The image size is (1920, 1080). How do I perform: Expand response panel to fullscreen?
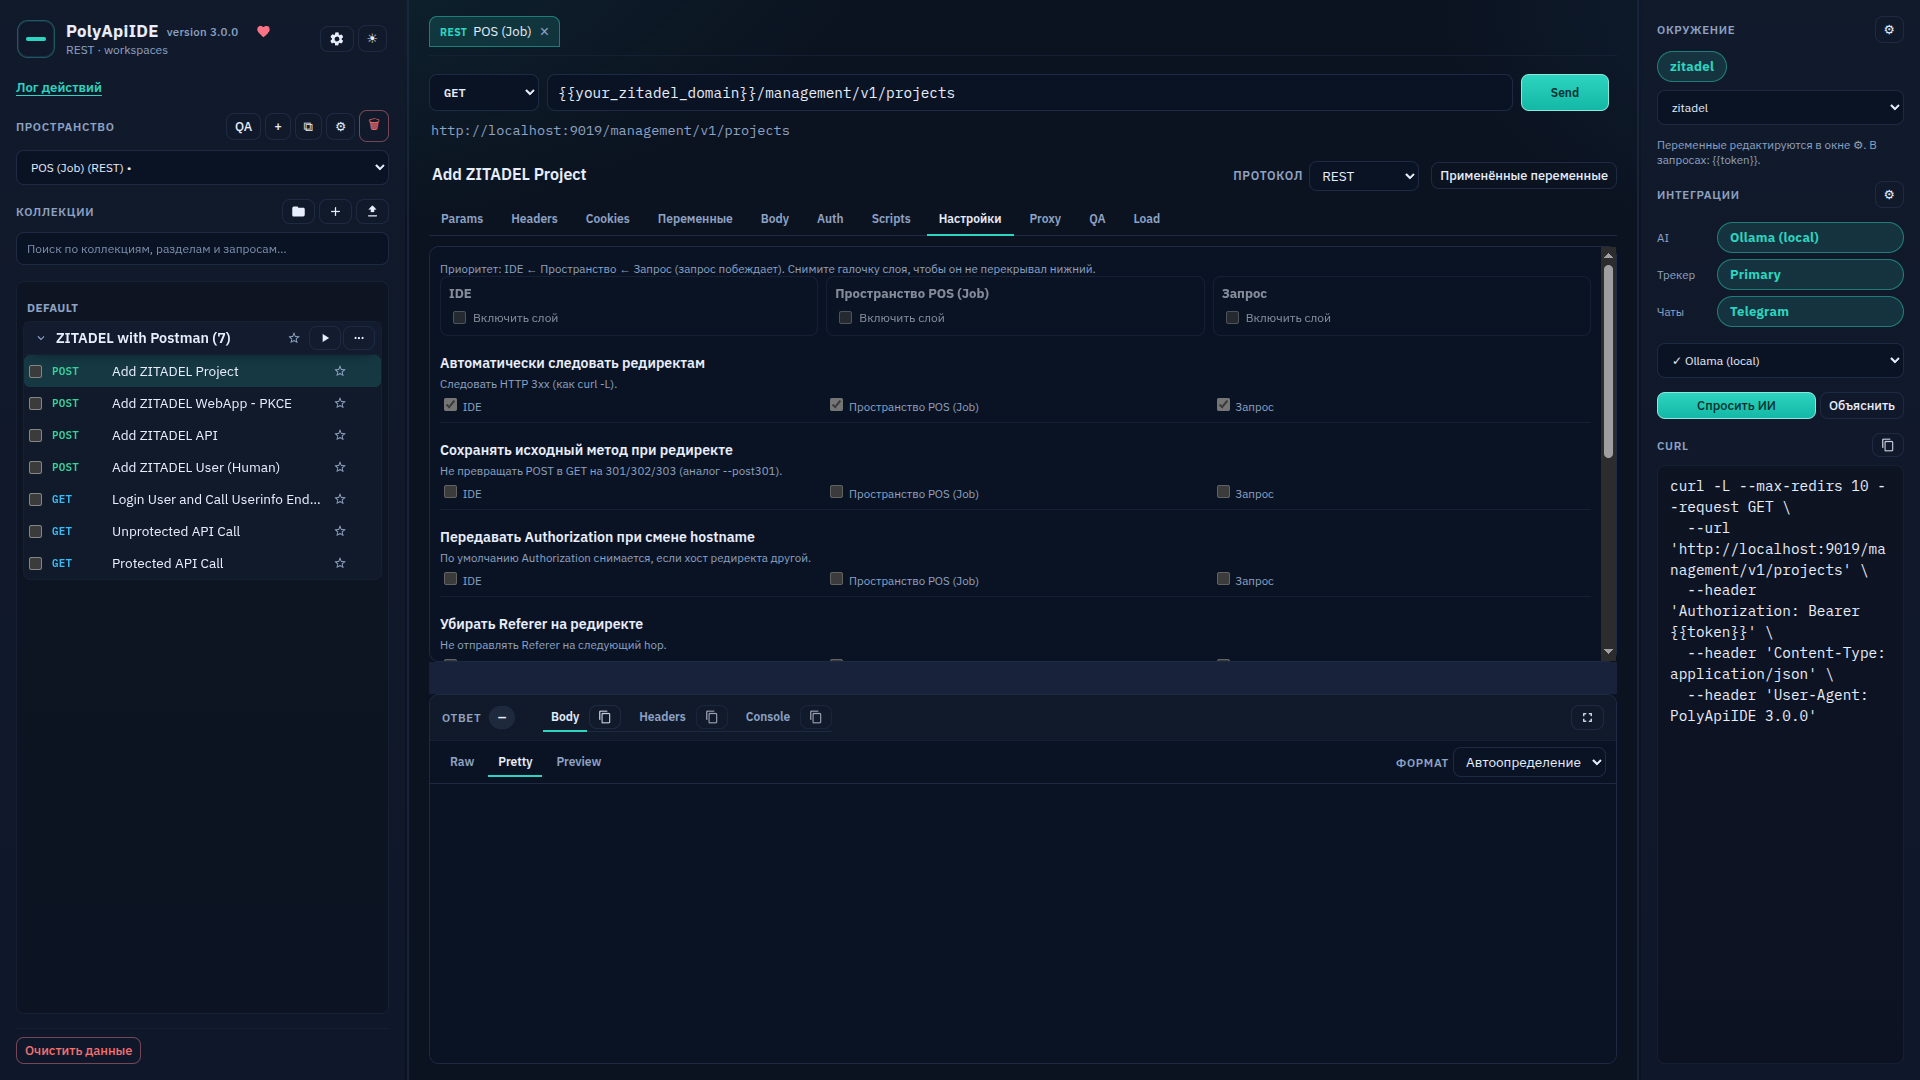point(1587,717)
